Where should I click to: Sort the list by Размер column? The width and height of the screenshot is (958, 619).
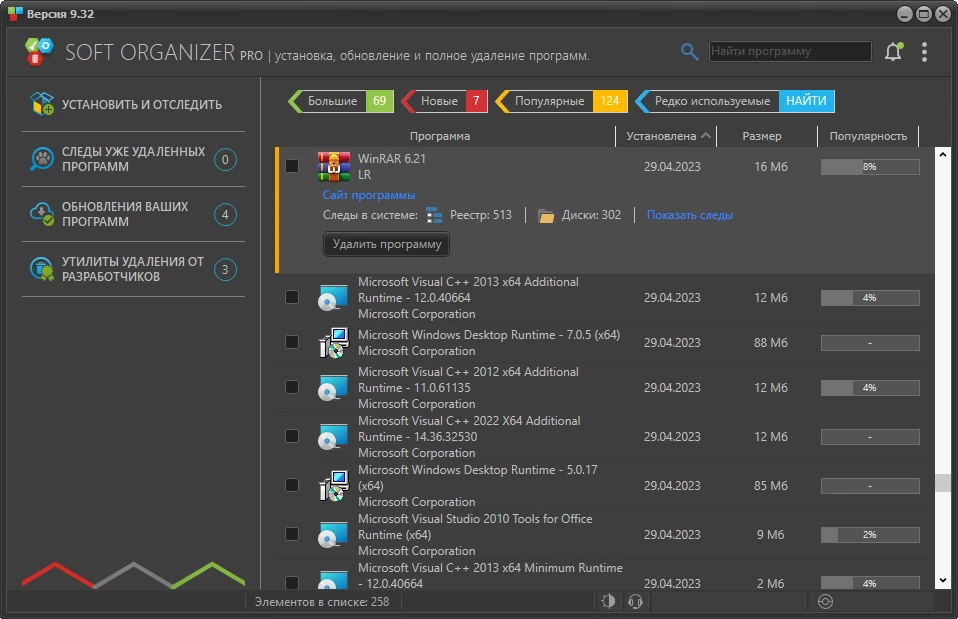[762, 136]
